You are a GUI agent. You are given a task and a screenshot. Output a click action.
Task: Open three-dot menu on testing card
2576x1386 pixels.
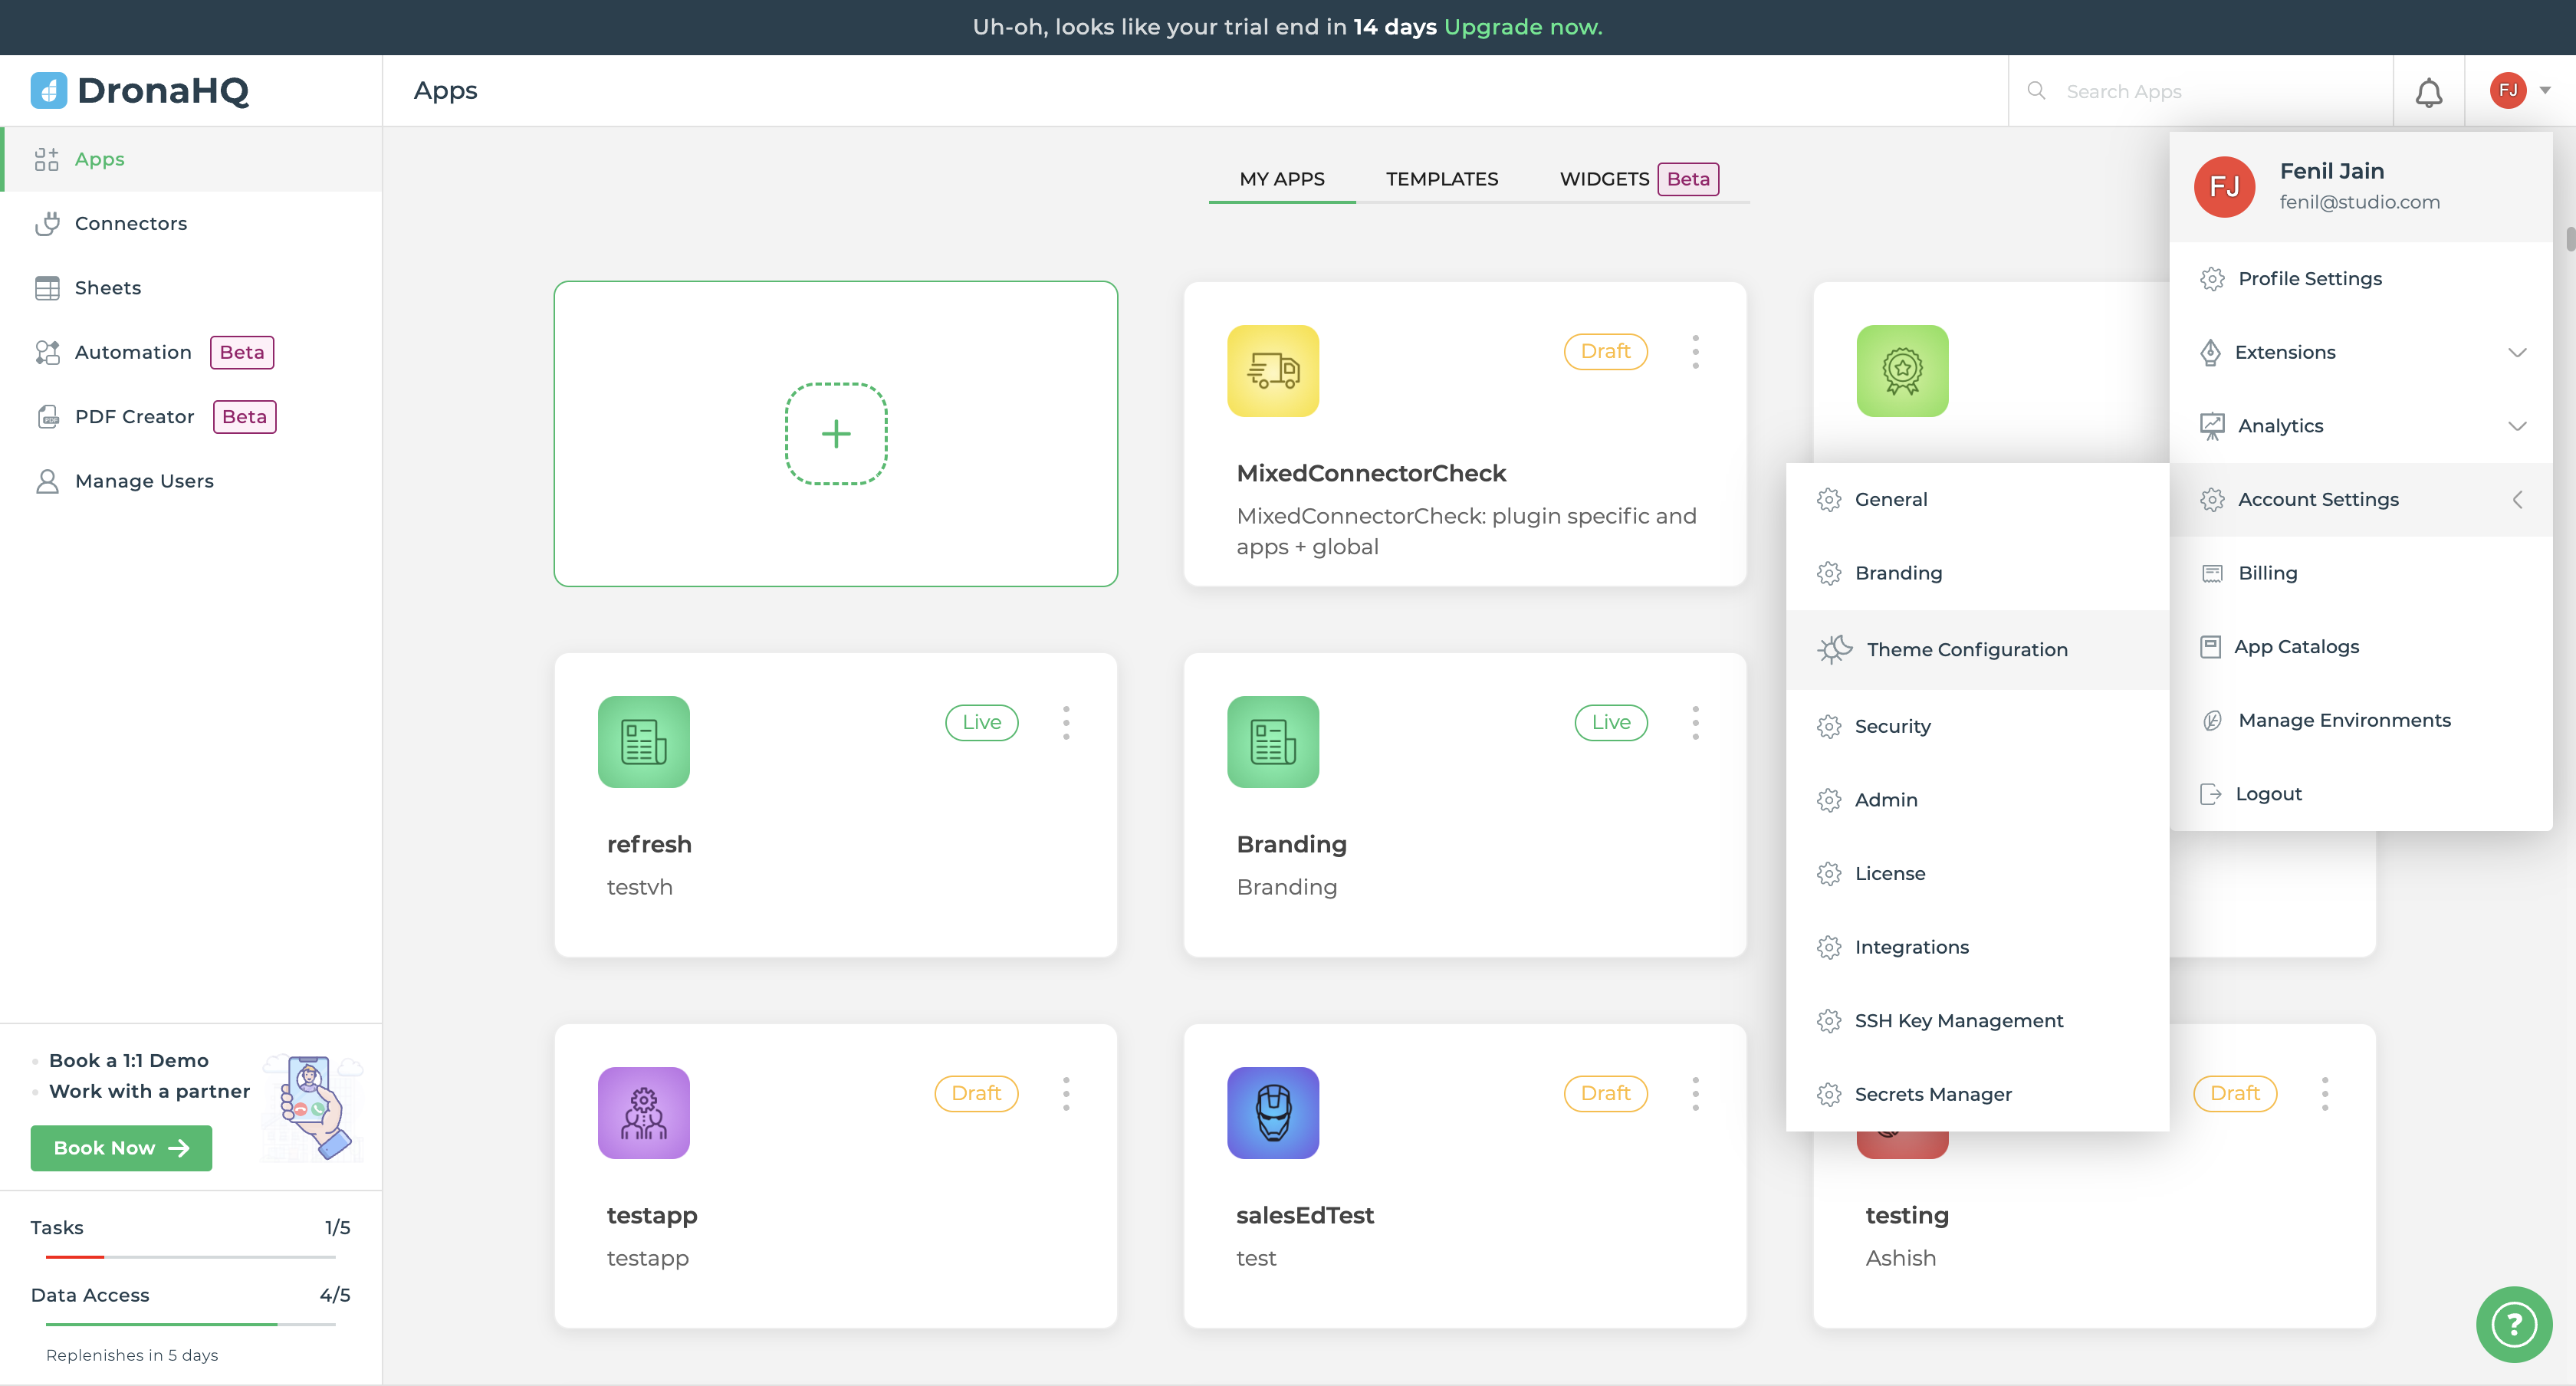pos(2325,1094)
